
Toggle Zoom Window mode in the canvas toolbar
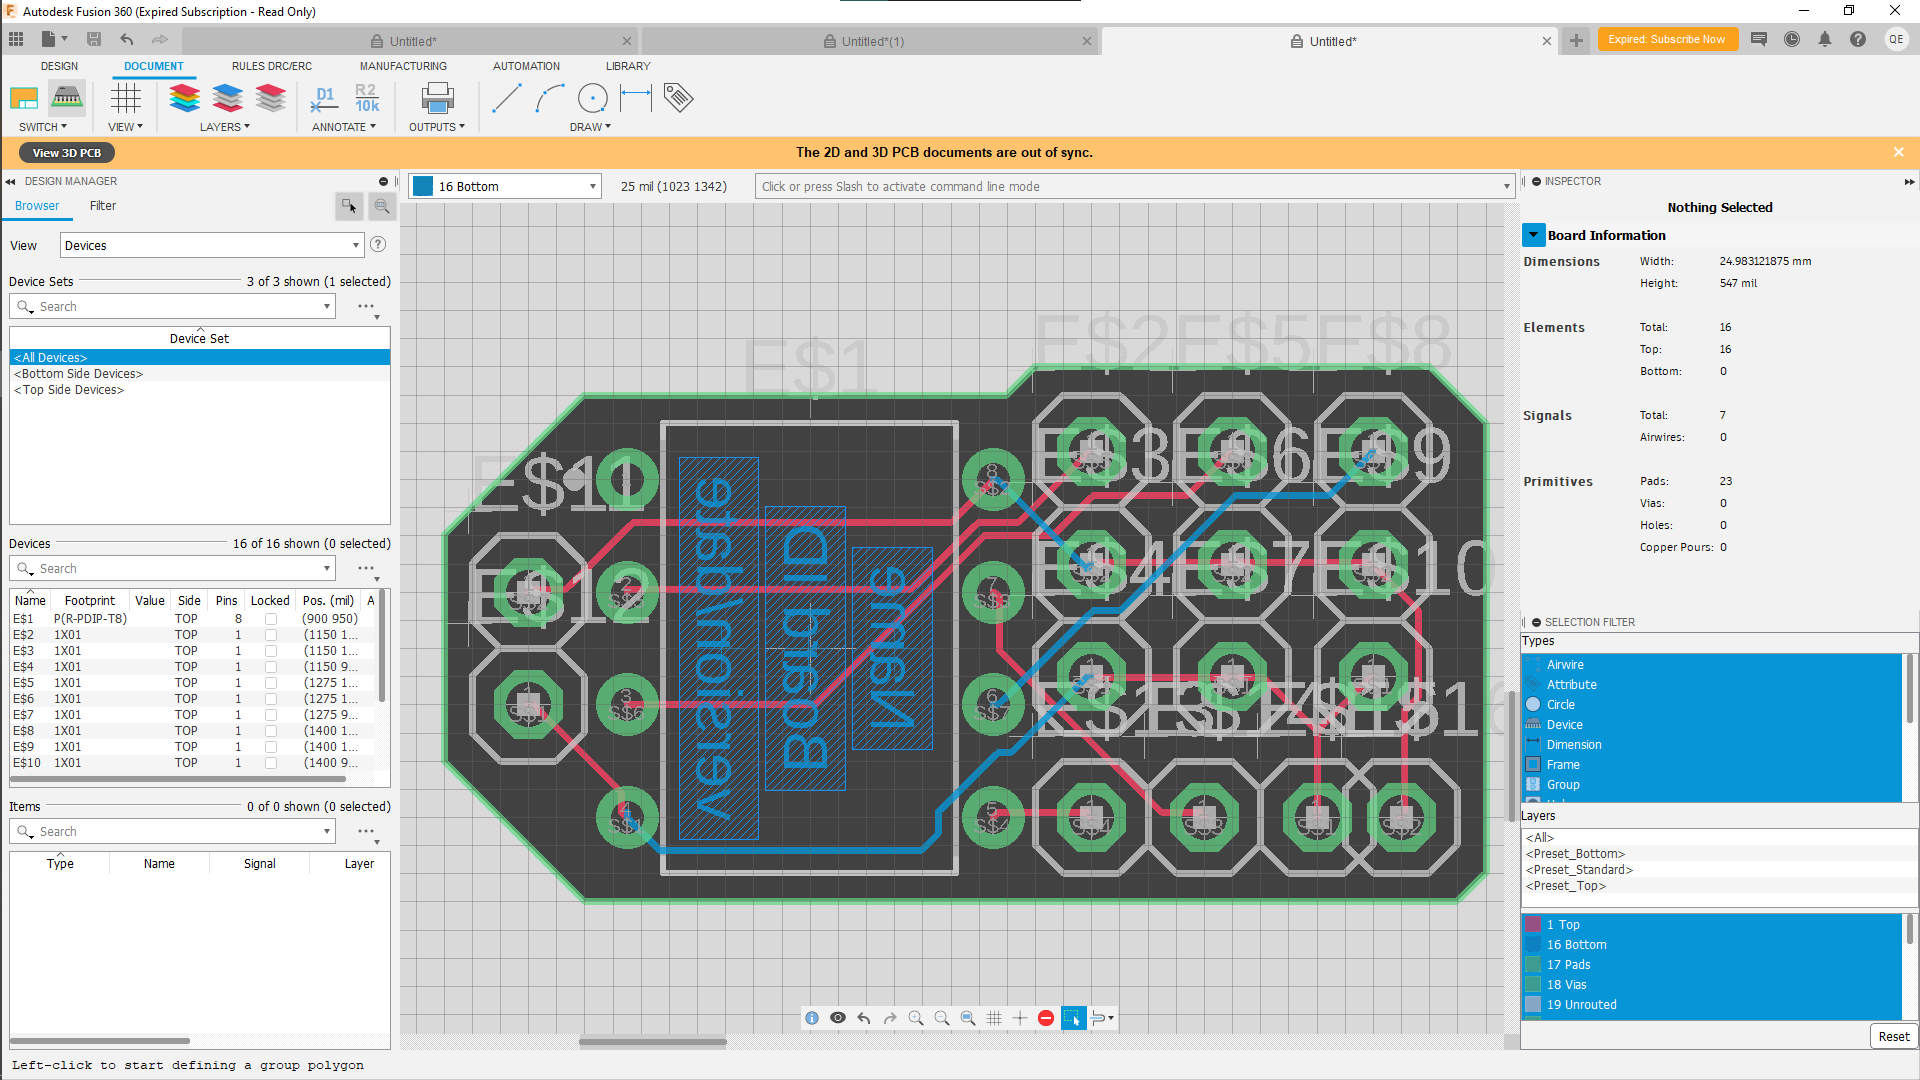tap(968, 1017)
